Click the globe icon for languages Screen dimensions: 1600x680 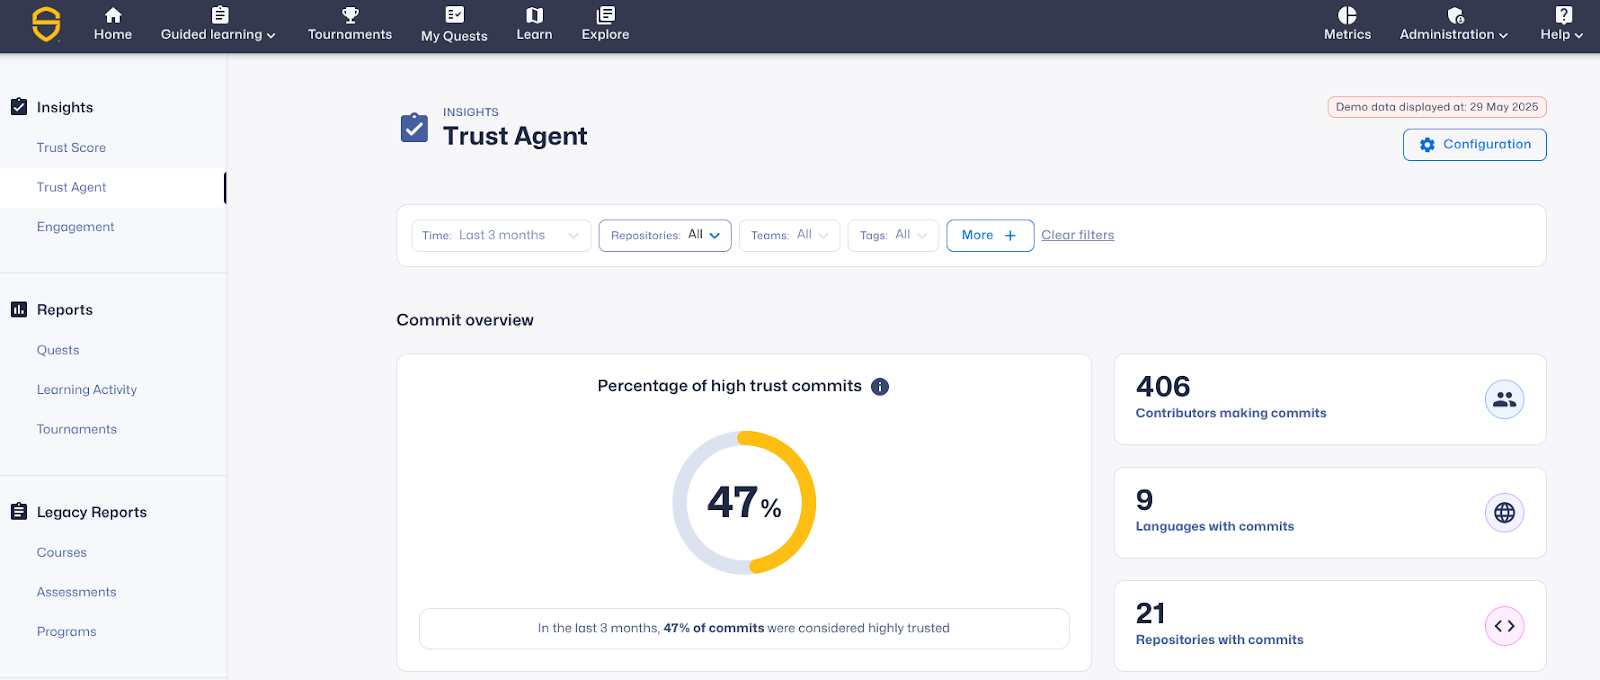(1504, 513)
